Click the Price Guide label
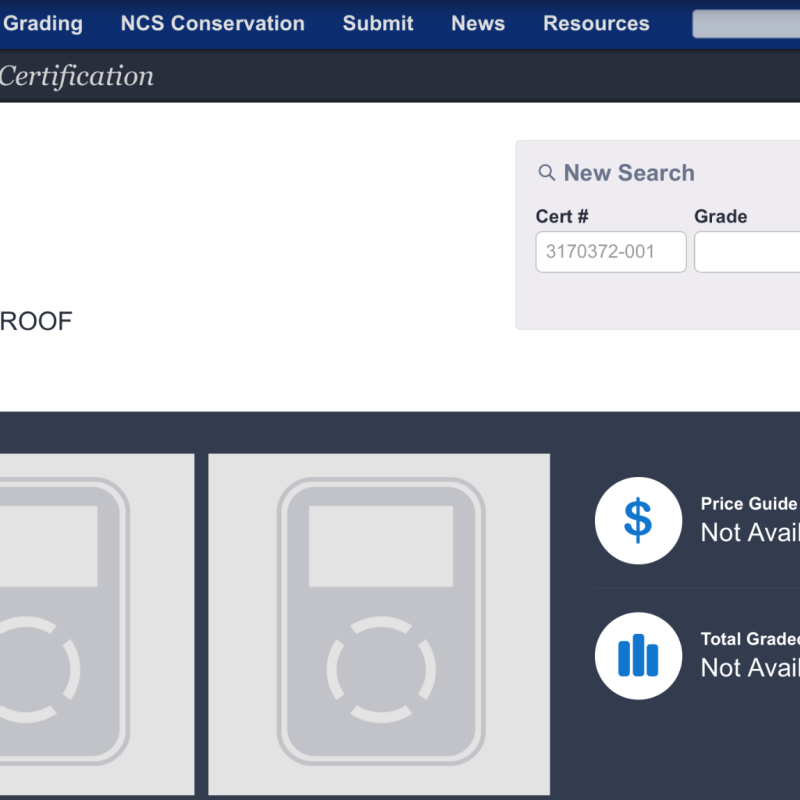Image resolution: width=800 pixels, height=800 pixels. (x=749, y=504)
